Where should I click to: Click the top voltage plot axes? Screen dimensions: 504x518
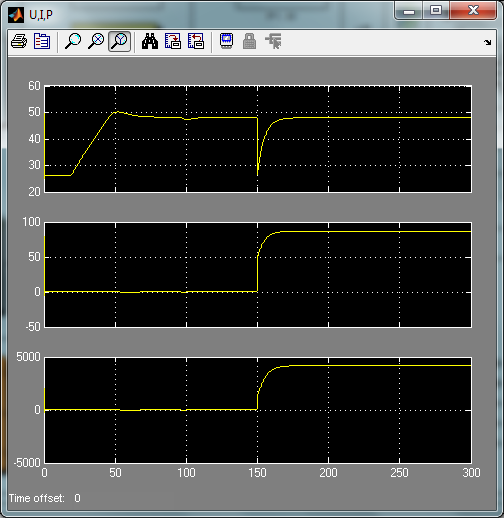point(258,139)
